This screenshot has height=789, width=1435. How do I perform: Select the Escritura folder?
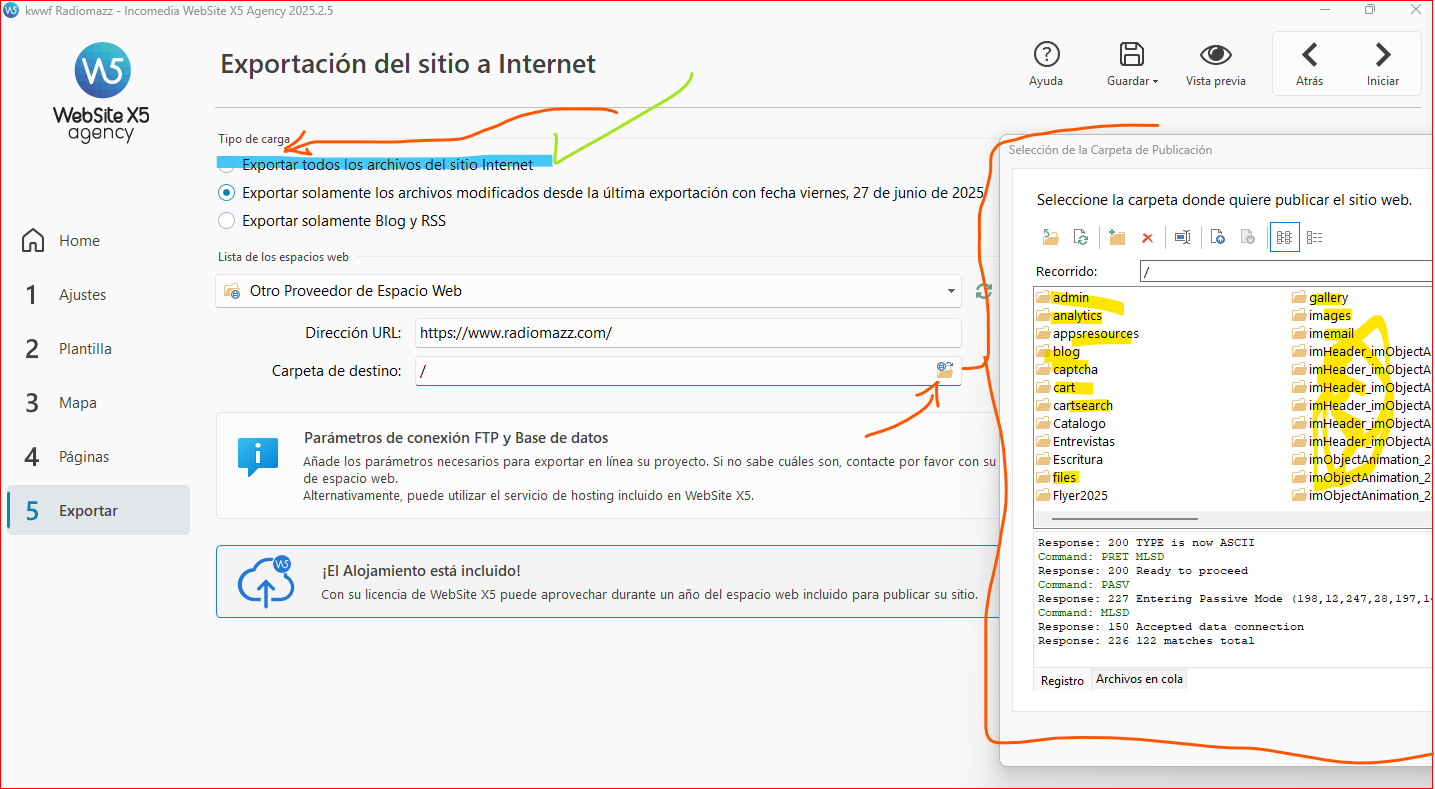(x=1070, y=460)
